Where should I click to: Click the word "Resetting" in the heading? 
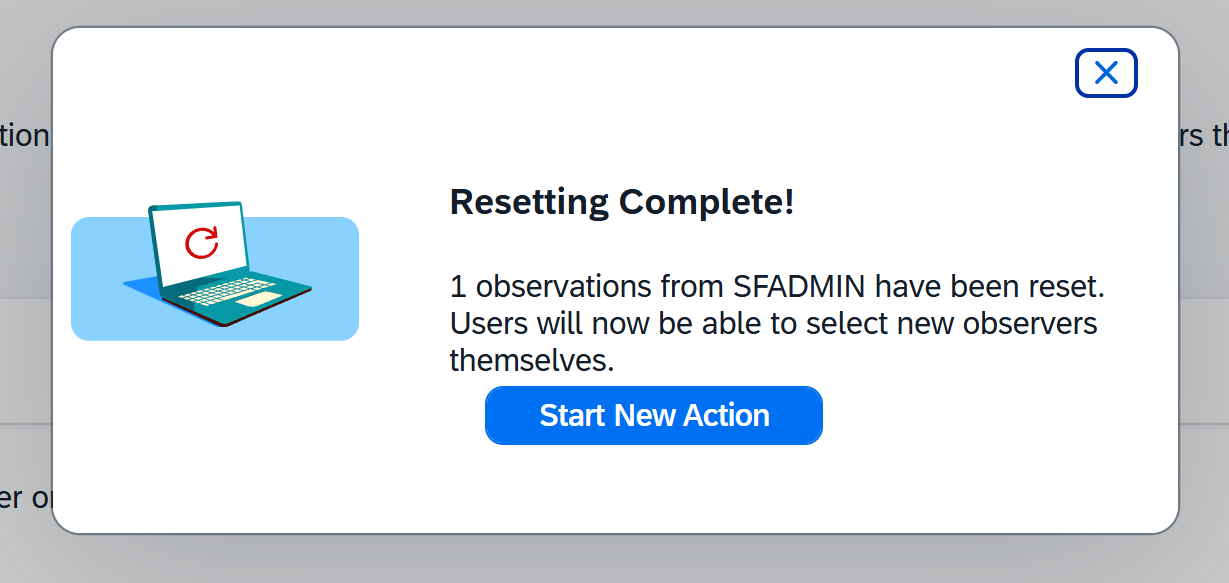coord(529,202)
